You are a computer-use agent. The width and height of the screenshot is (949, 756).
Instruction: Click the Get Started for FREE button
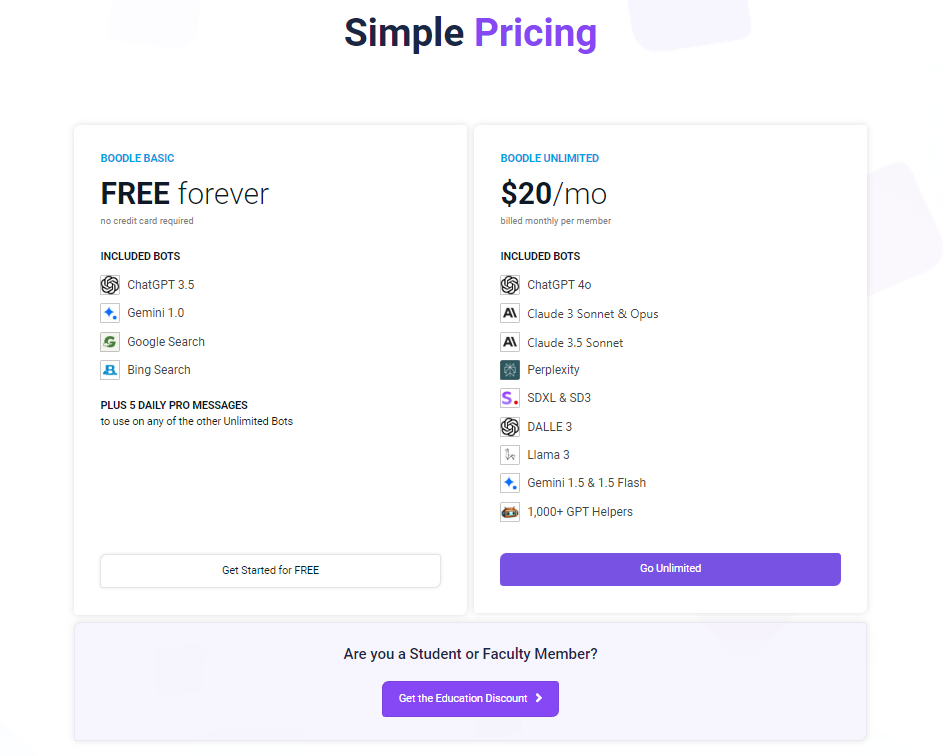[271, 570]
